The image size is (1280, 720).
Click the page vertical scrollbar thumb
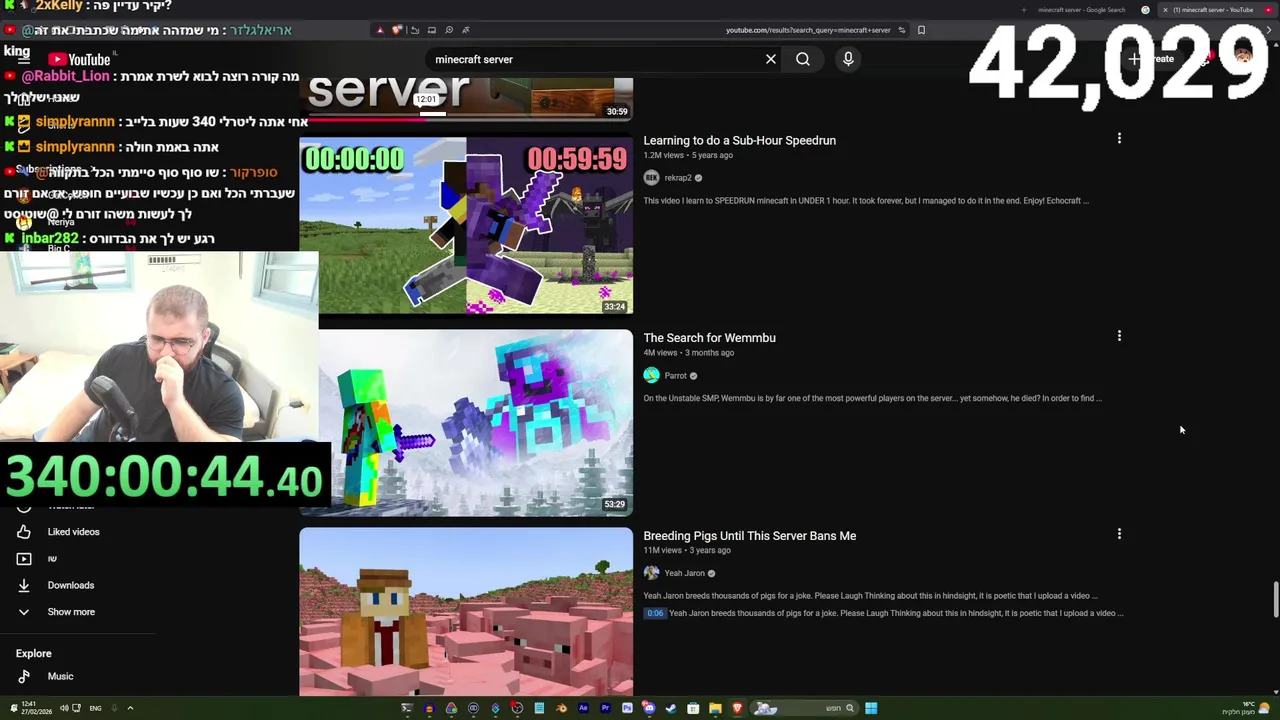[1275, 600]
